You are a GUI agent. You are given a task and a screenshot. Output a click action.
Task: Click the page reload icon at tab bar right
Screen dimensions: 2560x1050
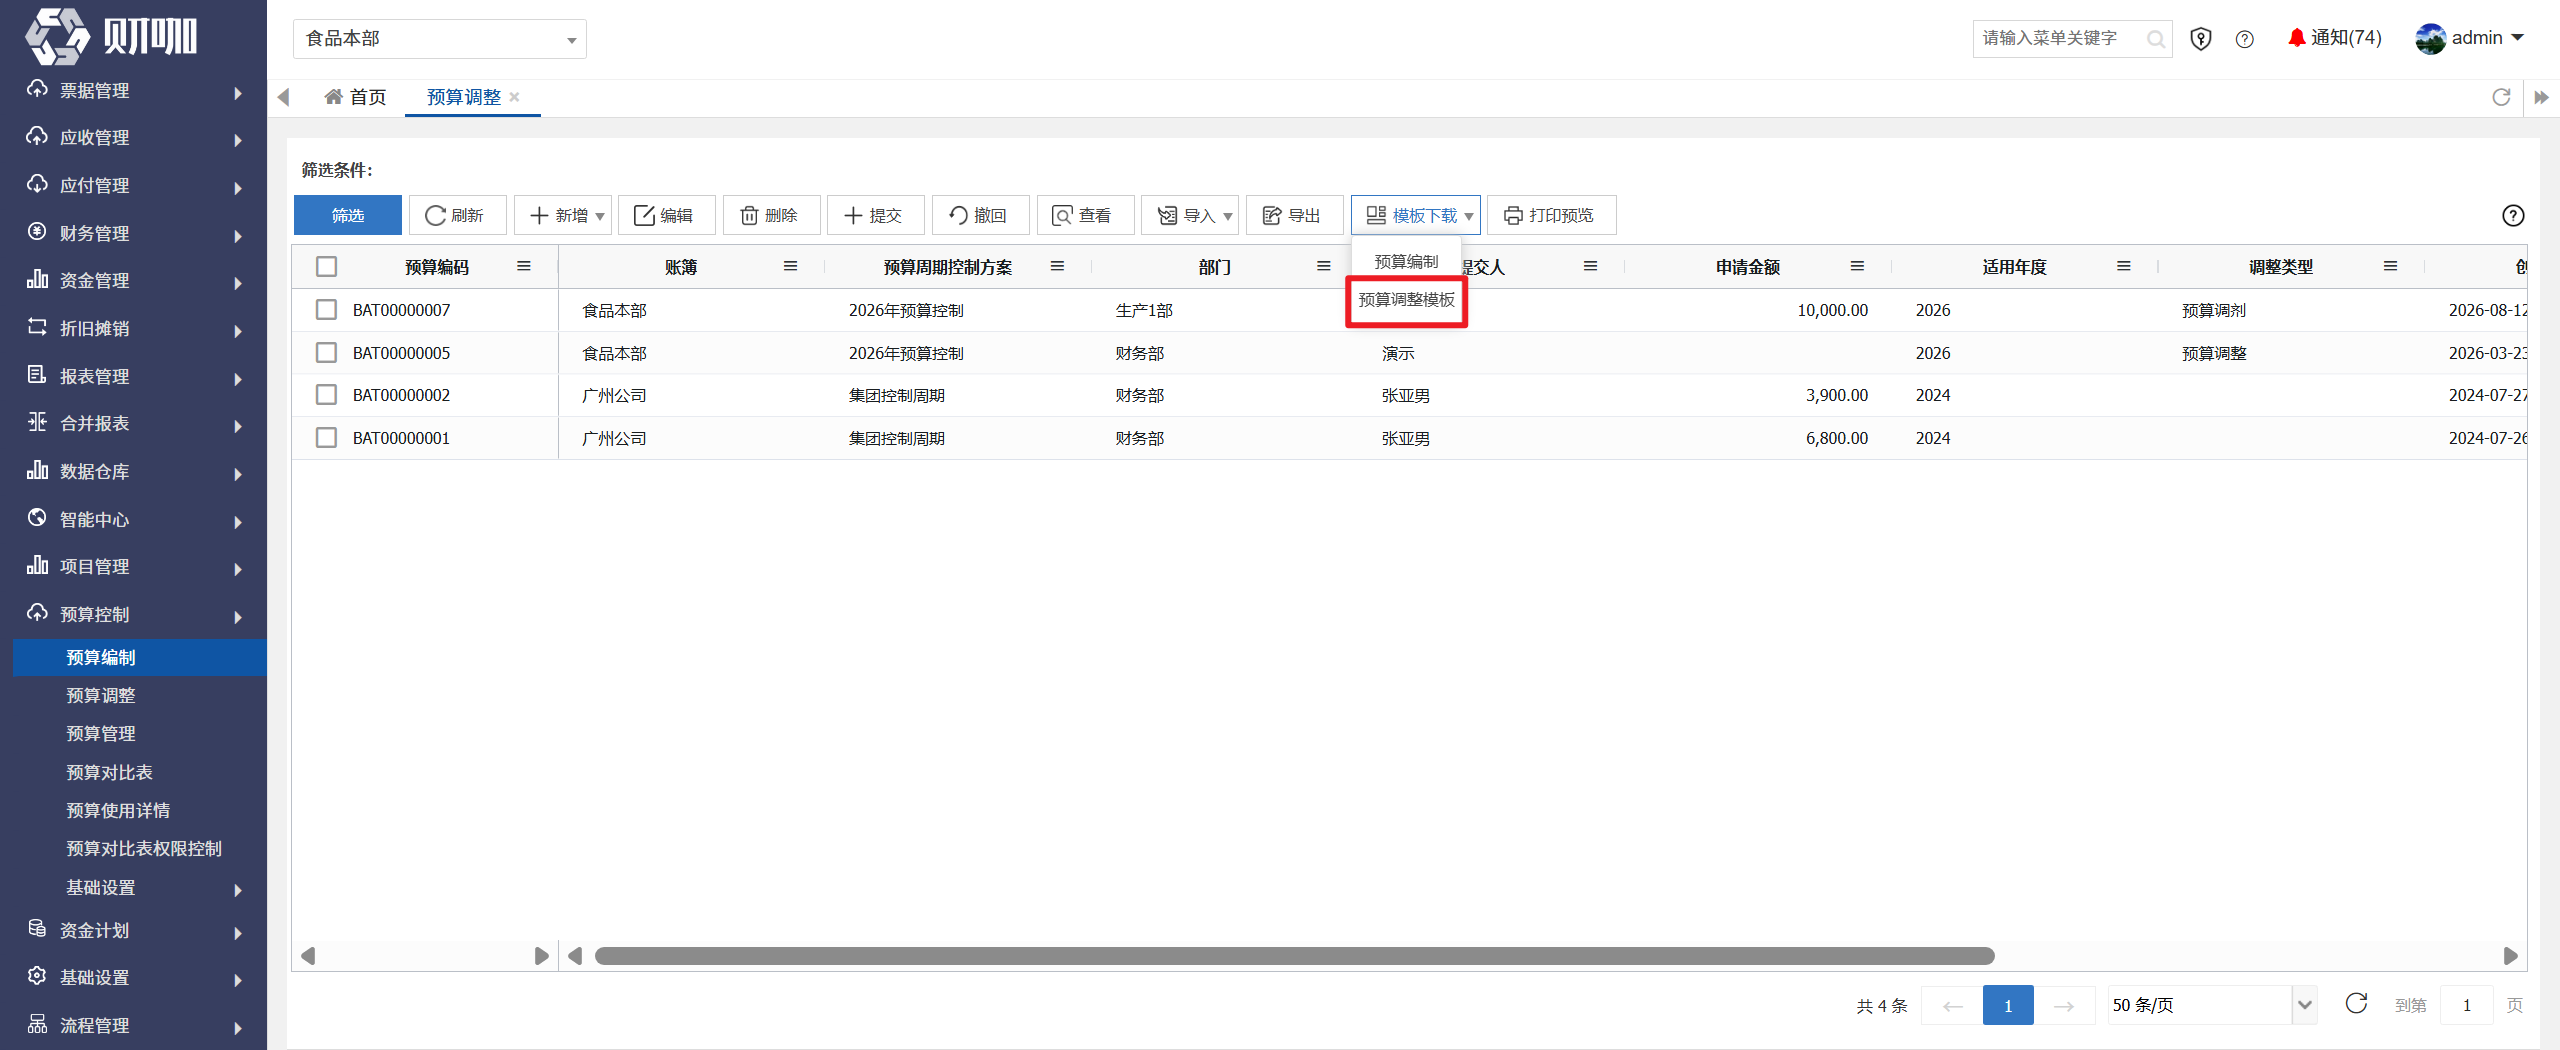(x=2501, y=97)
